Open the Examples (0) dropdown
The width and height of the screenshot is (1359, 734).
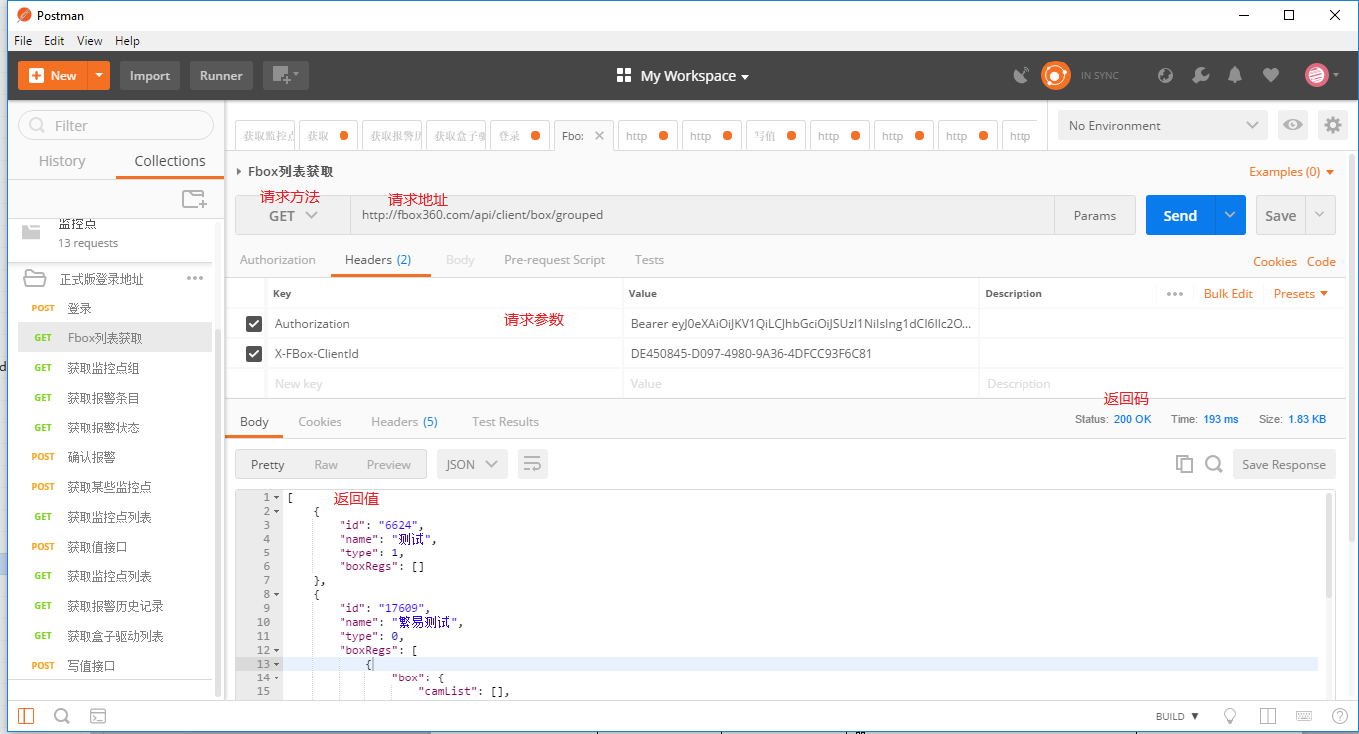(1292, 172)
